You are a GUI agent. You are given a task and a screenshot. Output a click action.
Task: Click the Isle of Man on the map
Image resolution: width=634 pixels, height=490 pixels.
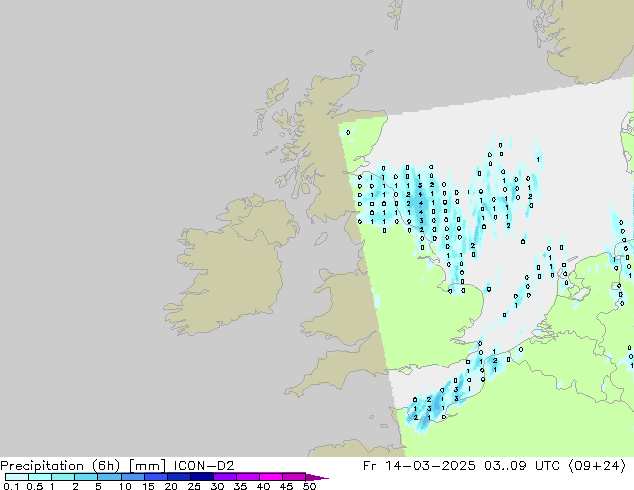pos(321,239)
